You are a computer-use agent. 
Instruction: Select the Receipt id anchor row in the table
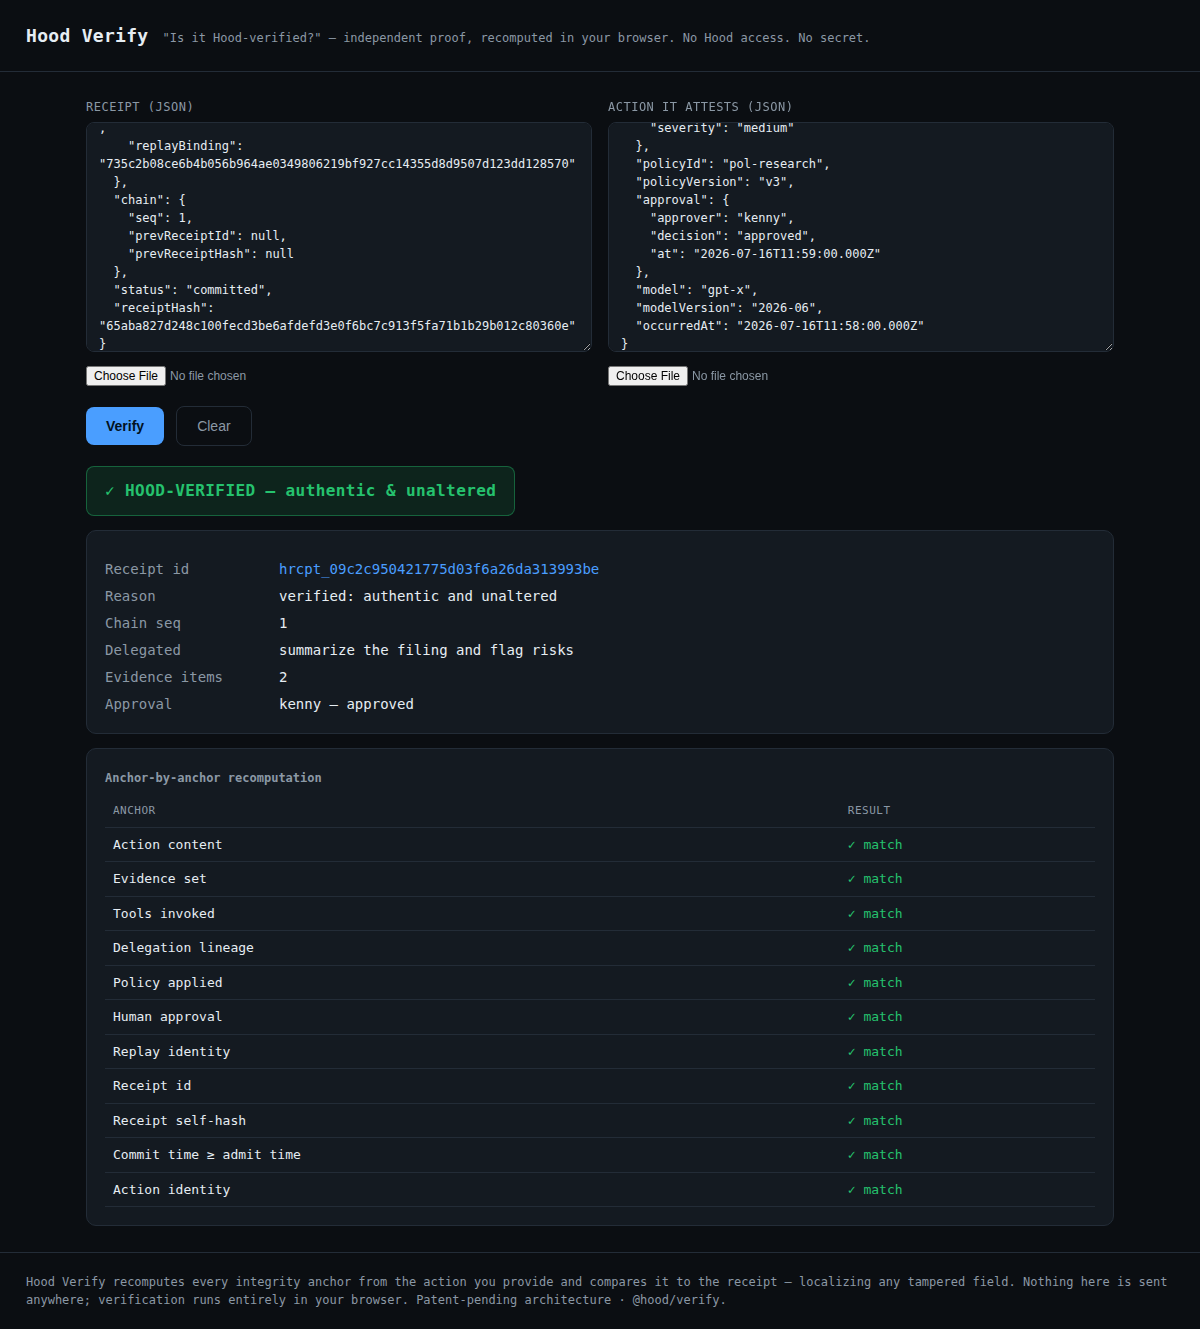coord(600,1086)
